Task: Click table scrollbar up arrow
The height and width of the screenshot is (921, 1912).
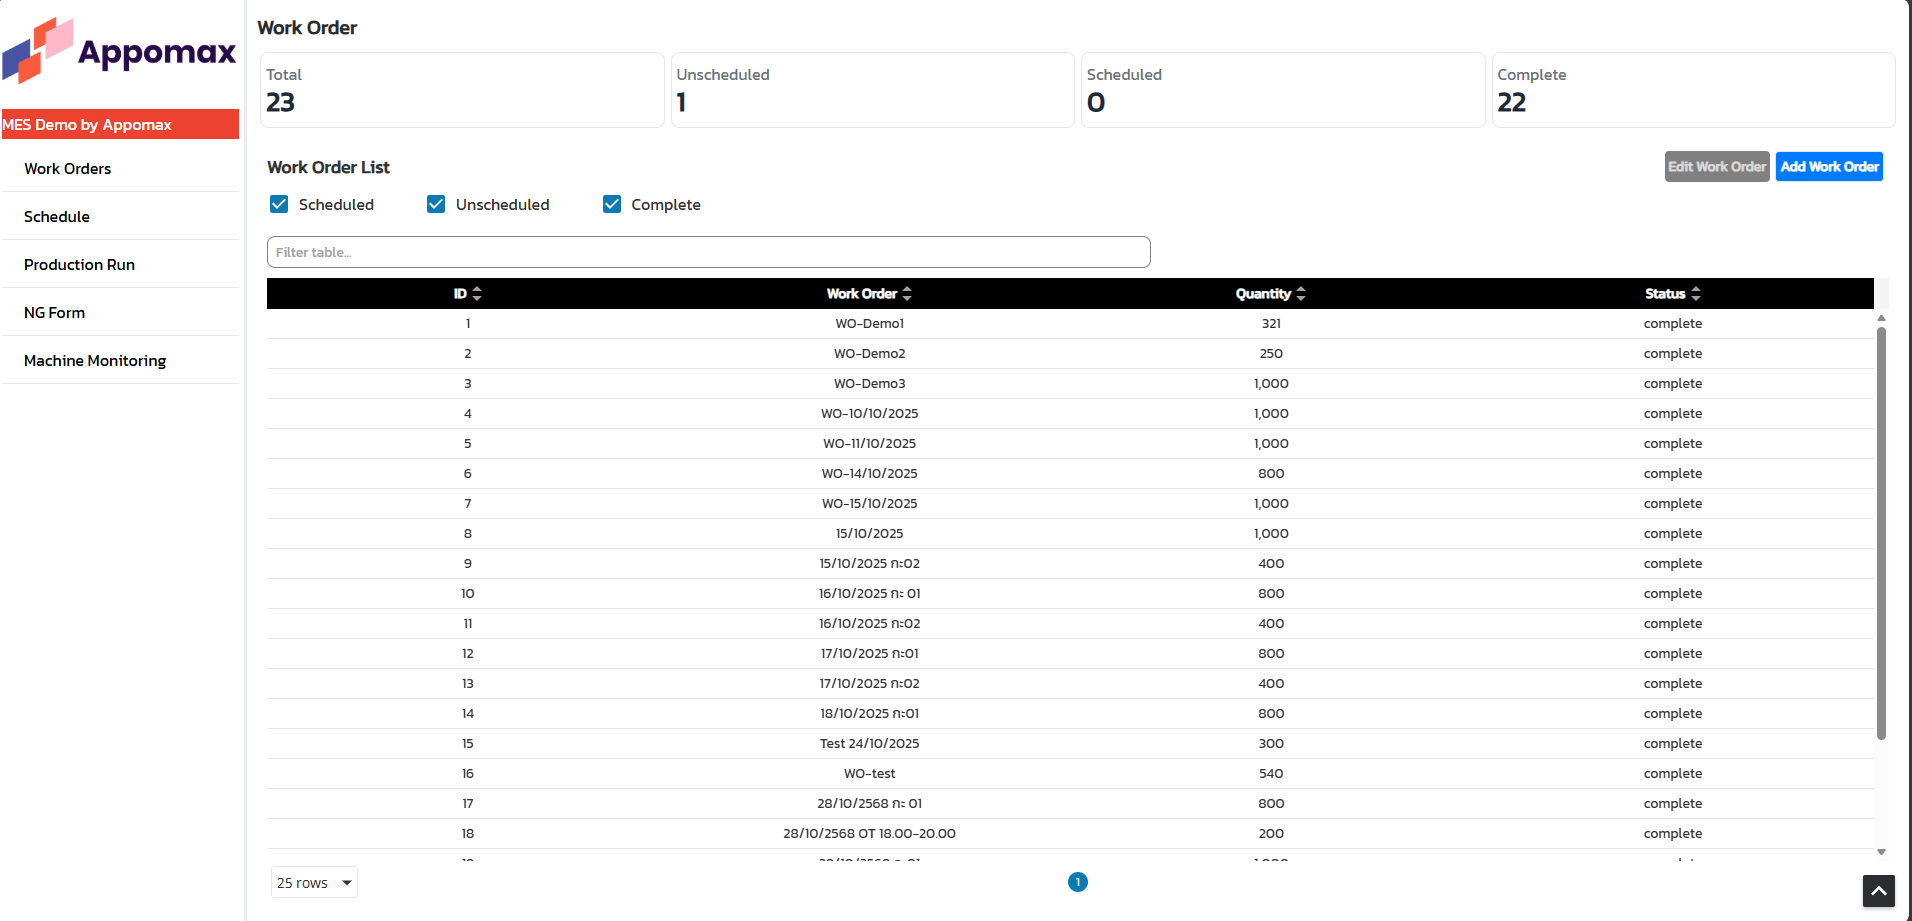Action: 1881,318
